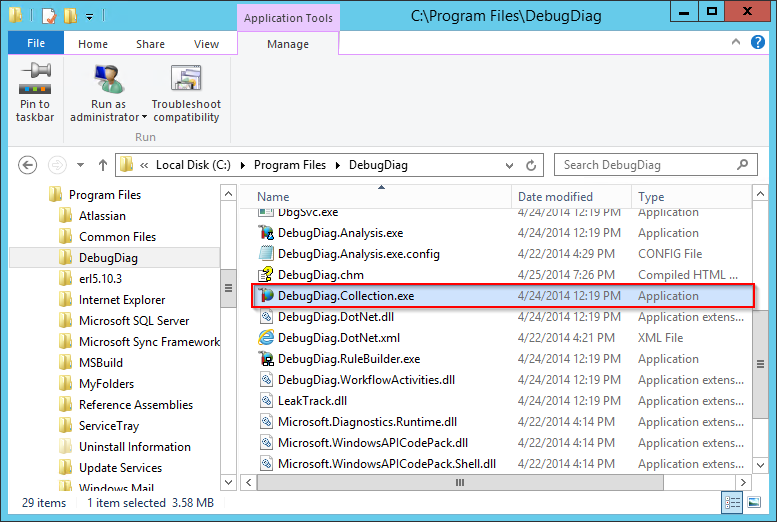The image size is (777, 522).
Task: Go up one folder level arrow
Action: (x=103, y=165)
